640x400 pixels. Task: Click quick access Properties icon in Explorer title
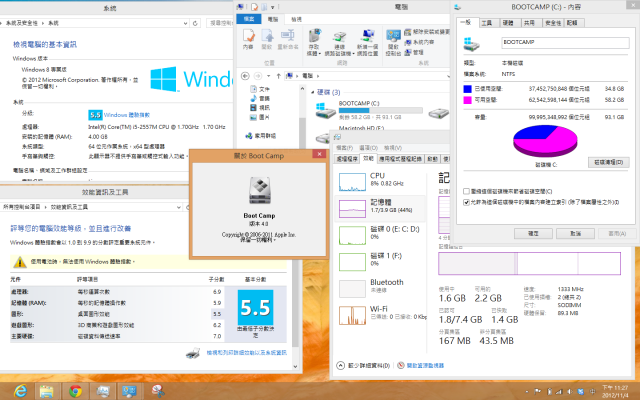[x=254, y=7]
